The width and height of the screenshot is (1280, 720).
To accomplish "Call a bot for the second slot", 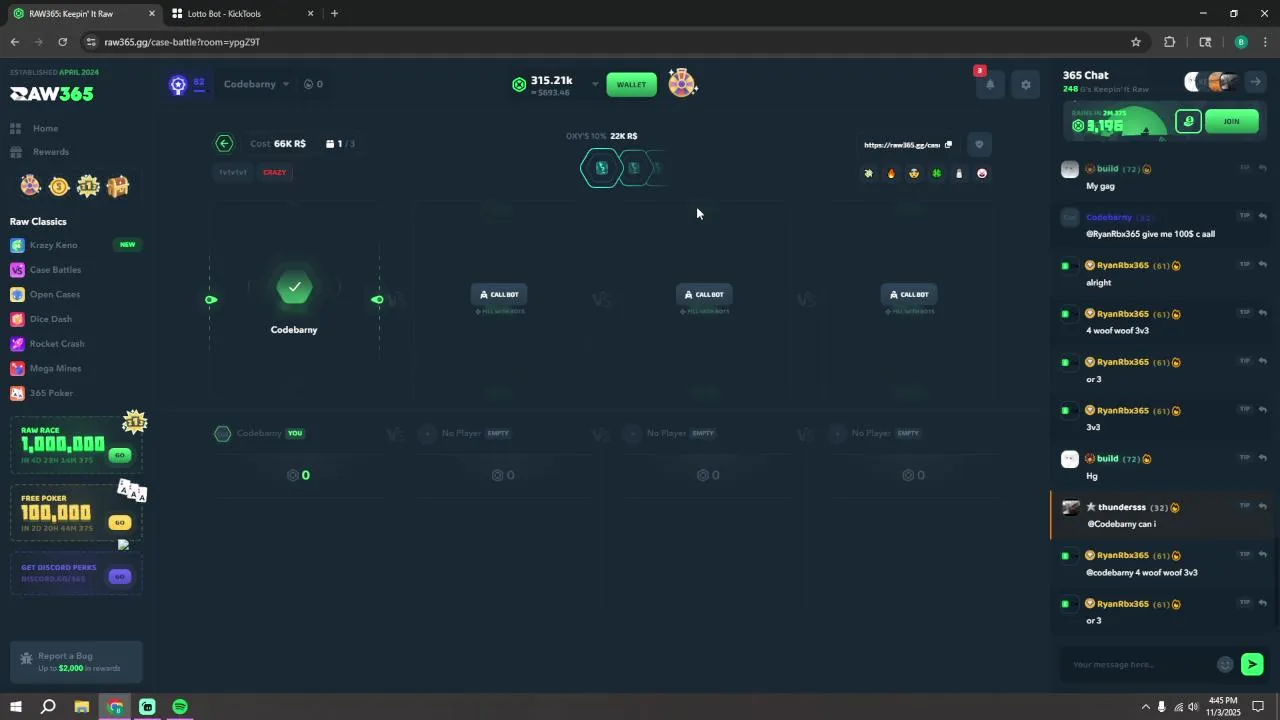I will point(500,294).
